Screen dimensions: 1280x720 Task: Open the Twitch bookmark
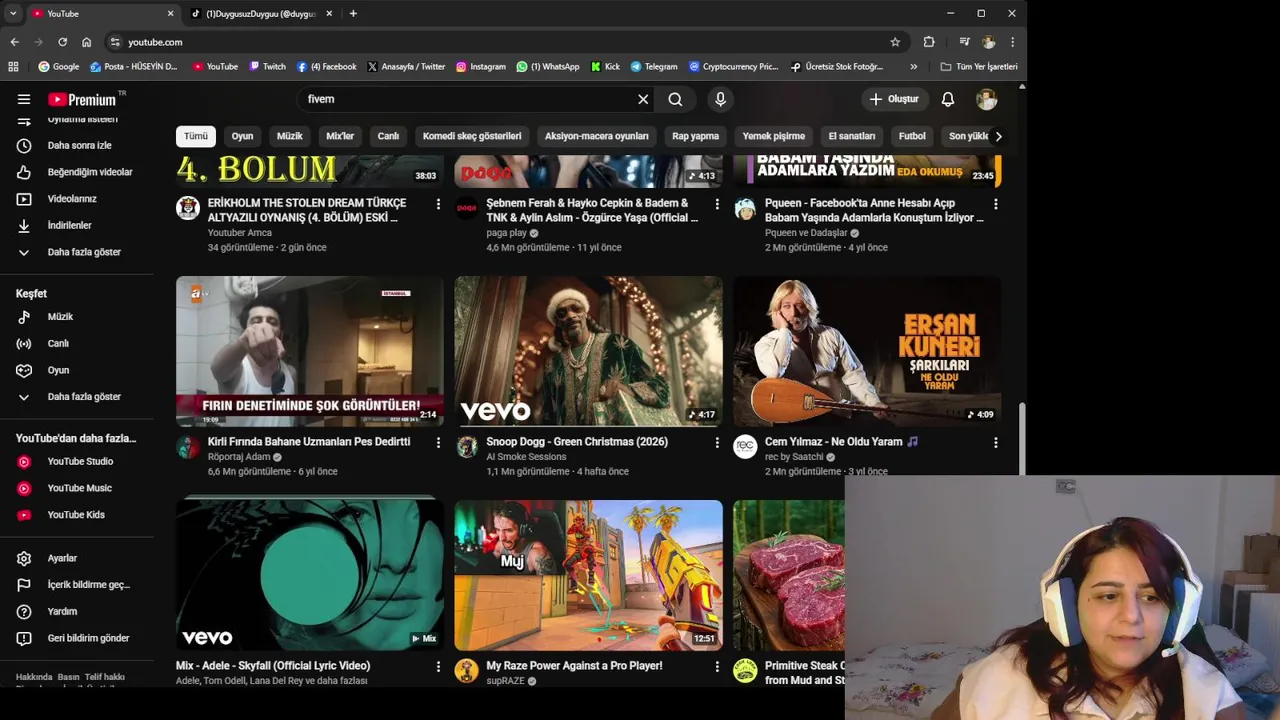pyautogui.click(x=266, y=67)
